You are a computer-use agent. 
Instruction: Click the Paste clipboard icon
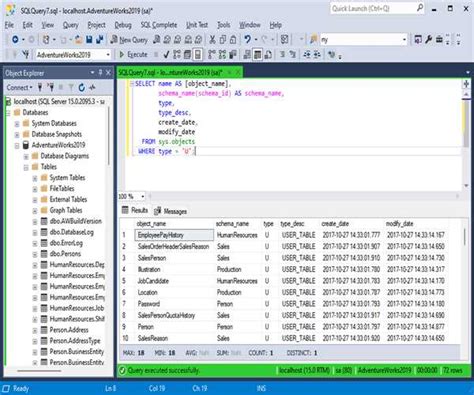[233, 40]
